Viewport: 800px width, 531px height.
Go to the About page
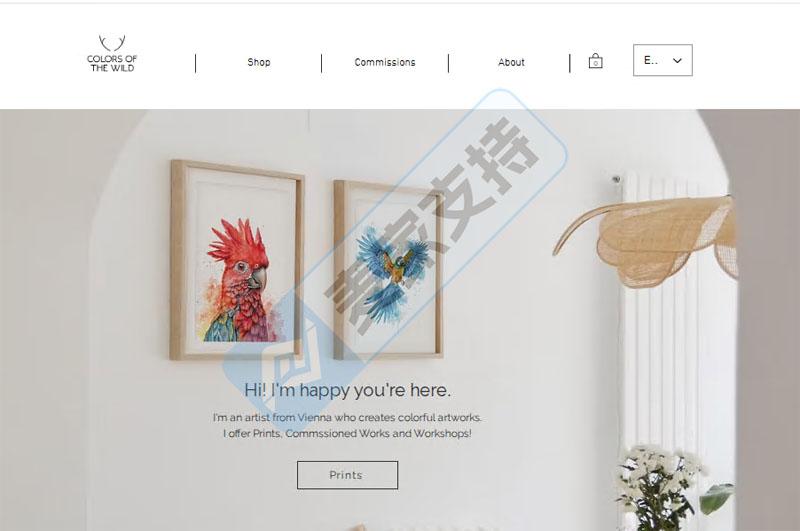coord(511,62)
